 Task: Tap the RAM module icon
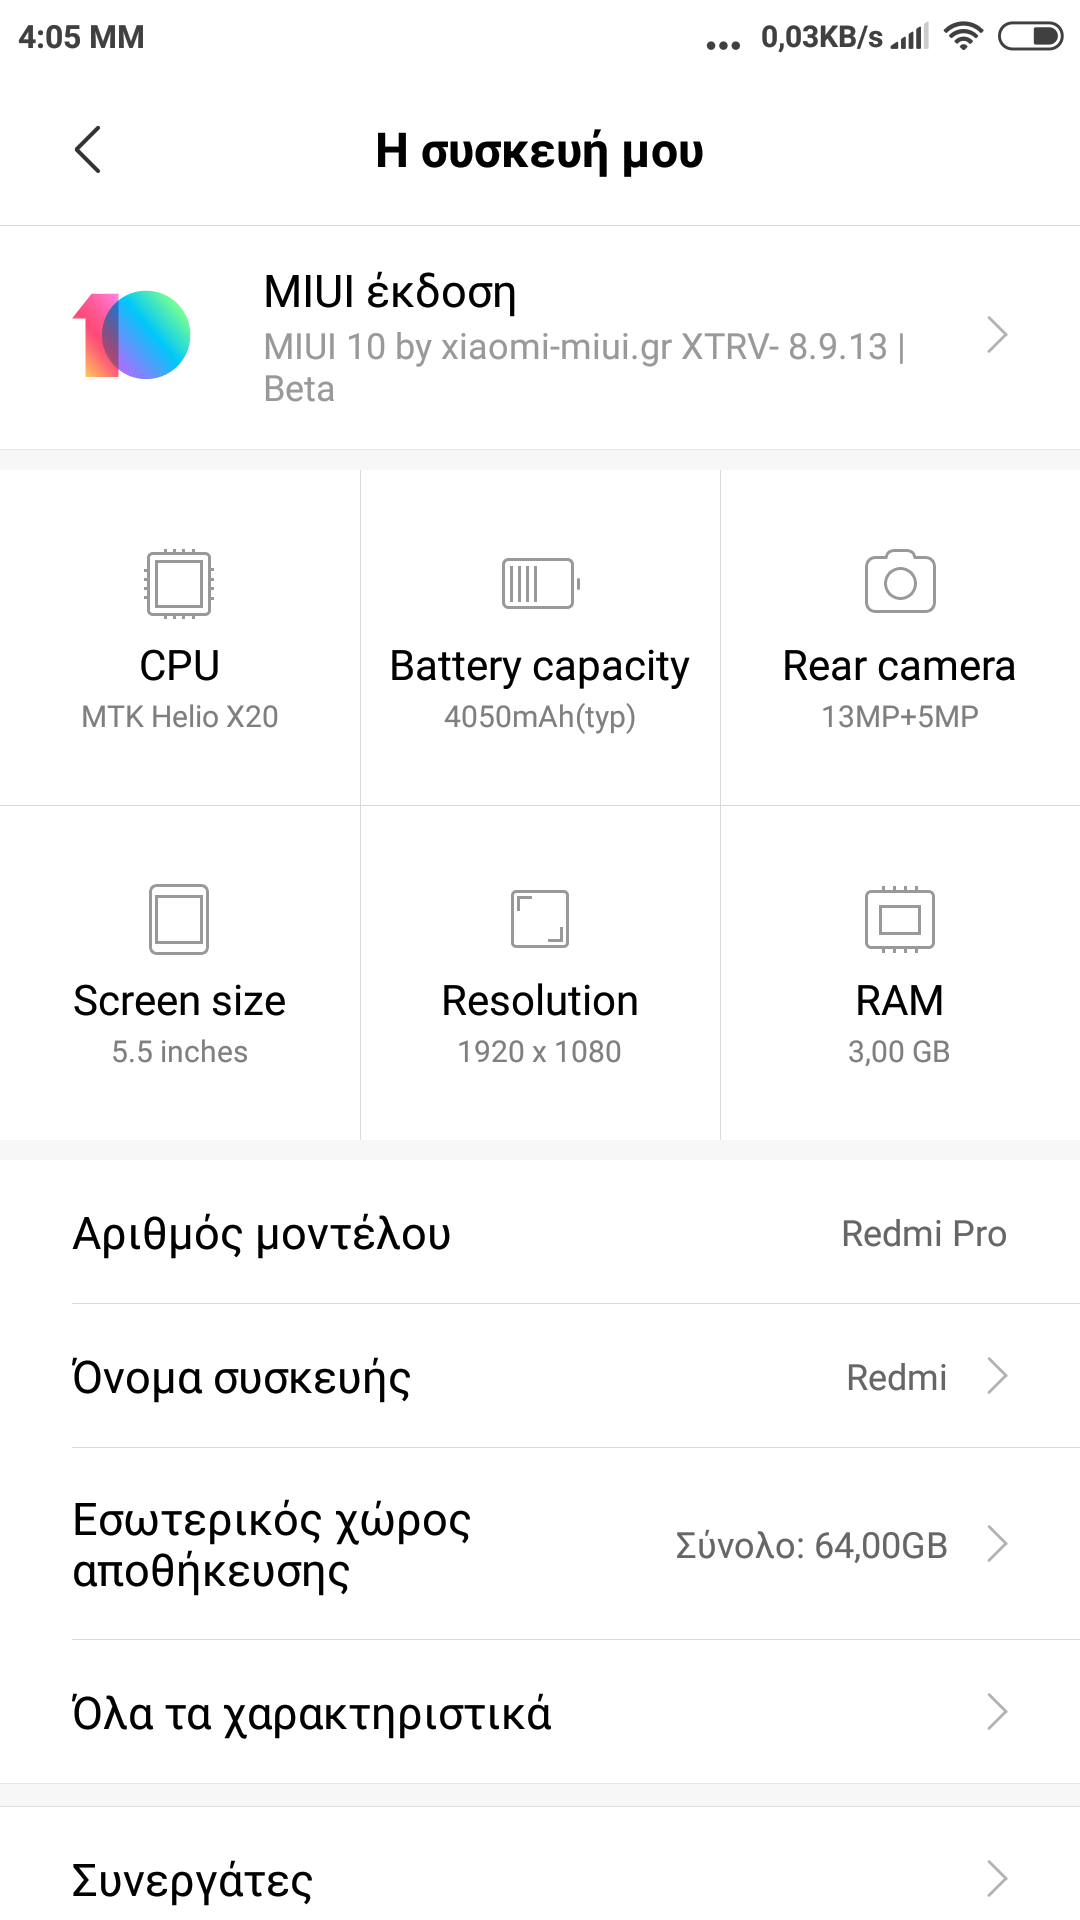(x=900, y=918)
